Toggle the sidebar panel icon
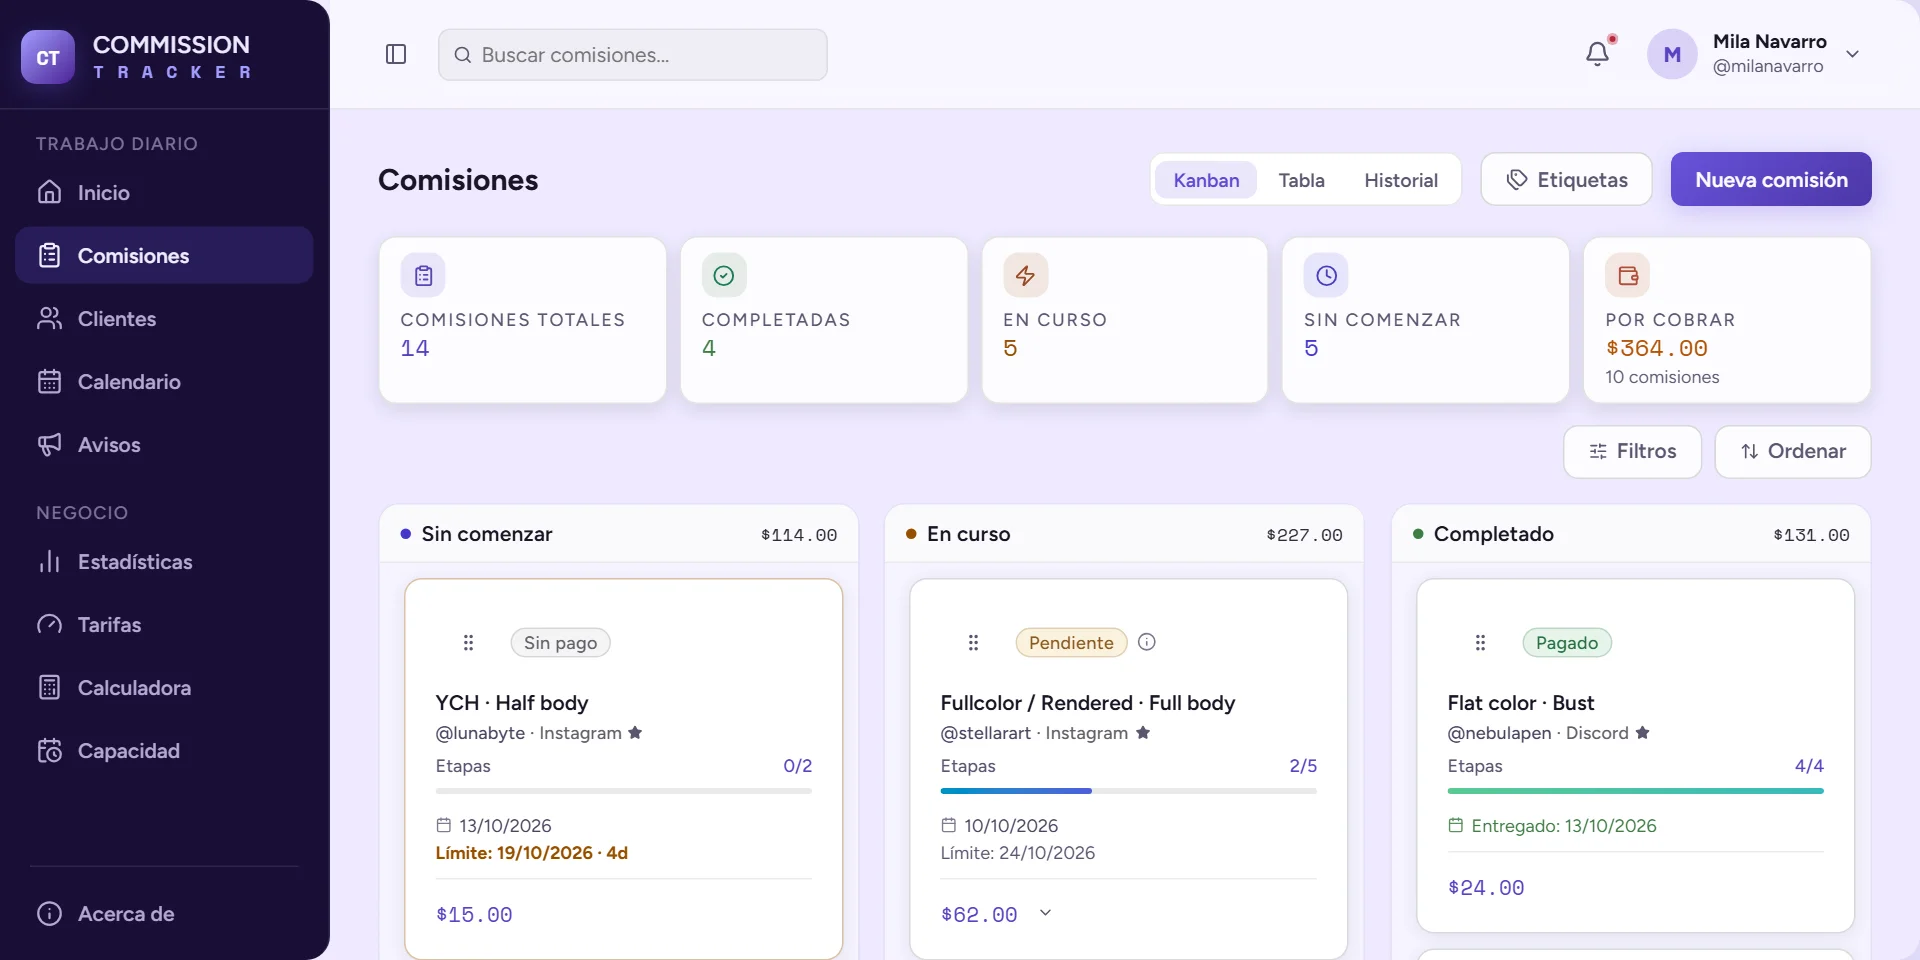The height and width of the screenshot is (960, 1920). coord(396,54)
